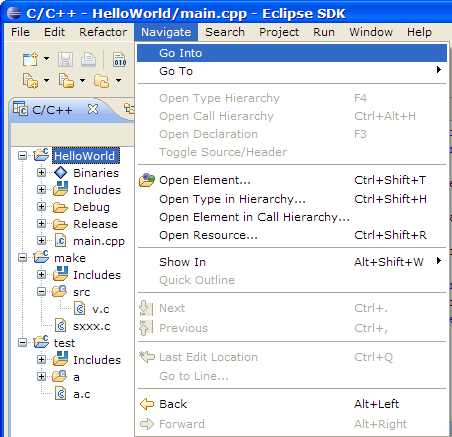Choose Open Element... menu entry
The width and height of the screenshot is (452, 437).
click(292, 180)
